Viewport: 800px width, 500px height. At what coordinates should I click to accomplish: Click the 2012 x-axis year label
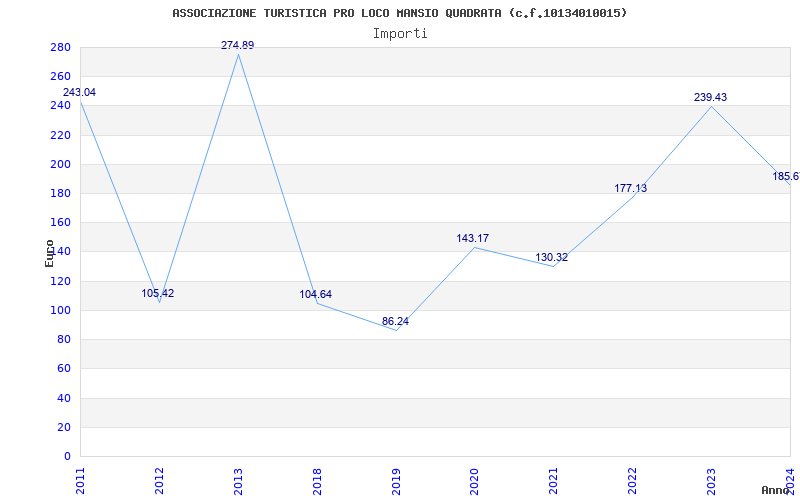pyautogui.click(x=159, y=481)
